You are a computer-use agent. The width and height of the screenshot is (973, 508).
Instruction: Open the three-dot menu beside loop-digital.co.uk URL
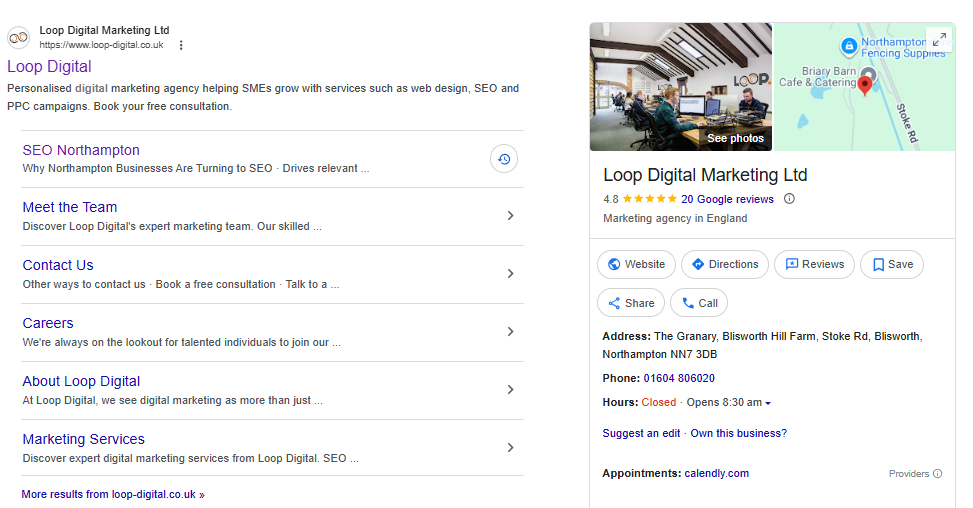181,45
